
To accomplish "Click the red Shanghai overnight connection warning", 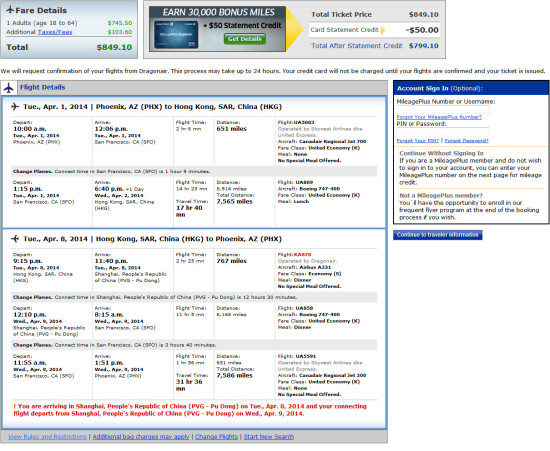I will click(190, 410).
